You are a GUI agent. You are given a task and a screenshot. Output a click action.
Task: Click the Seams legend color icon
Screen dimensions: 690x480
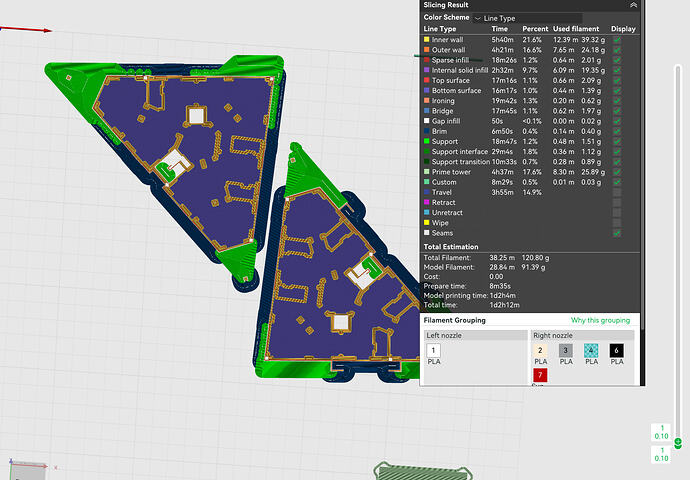point(426,233)
